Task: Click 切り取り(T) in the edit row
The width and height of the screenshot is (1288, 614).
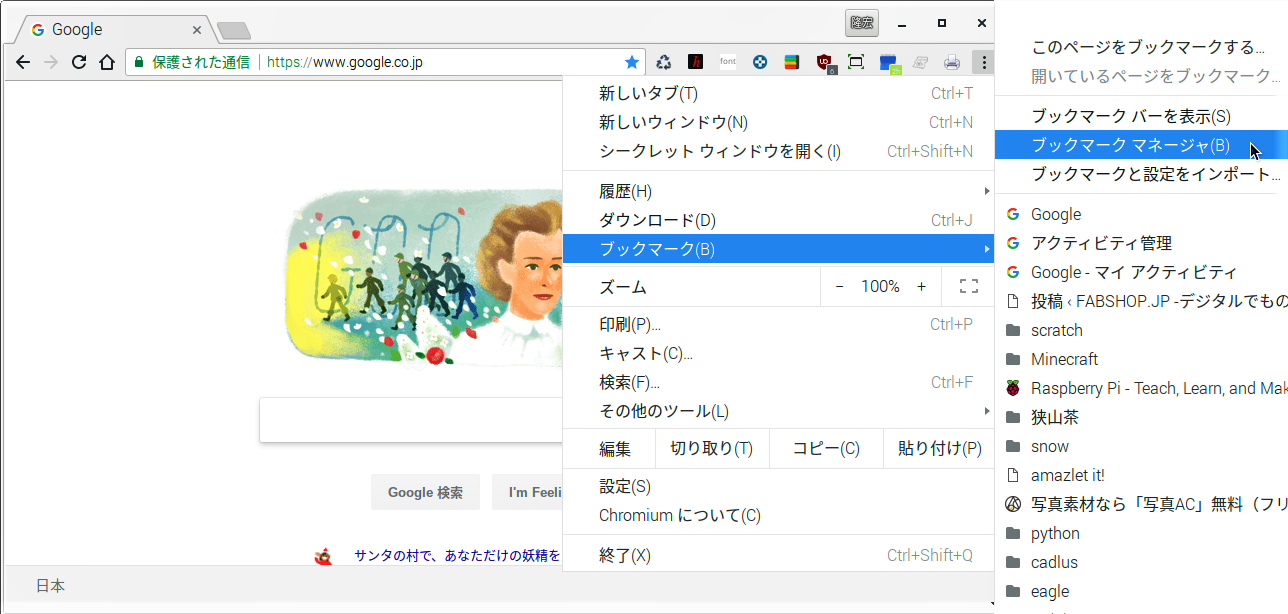Action: pos(711,449)
